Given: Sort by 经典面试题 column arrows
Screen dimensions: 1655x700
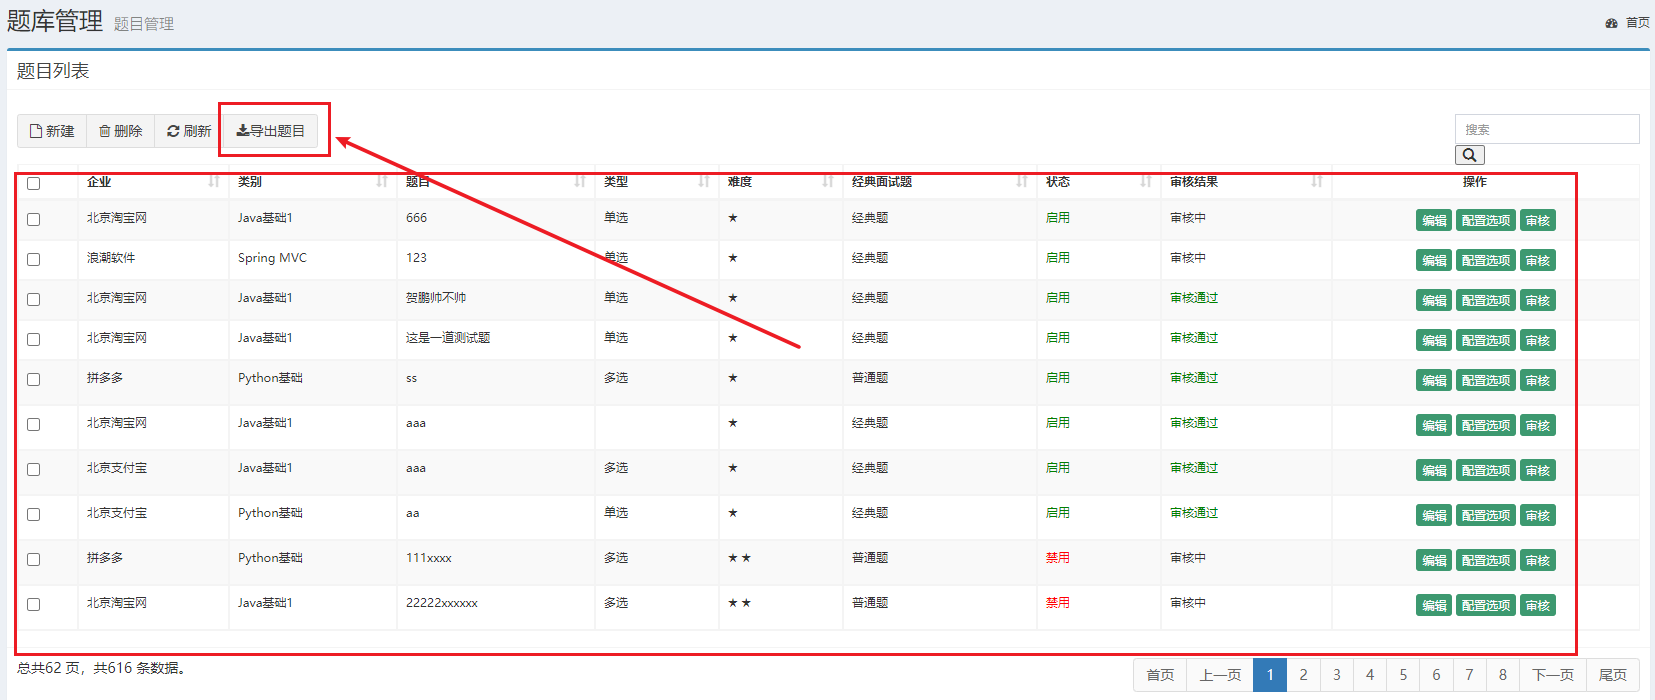Looking at the screenshot, I should (x=1021, y=181).
